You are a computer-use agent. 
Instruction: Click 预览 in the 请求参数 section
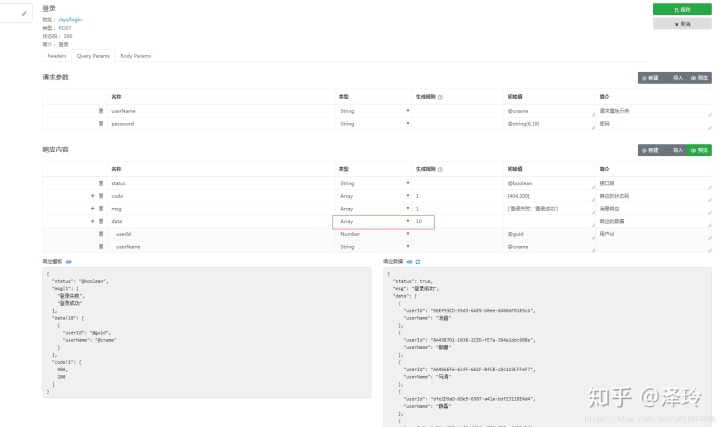[699, 78]
